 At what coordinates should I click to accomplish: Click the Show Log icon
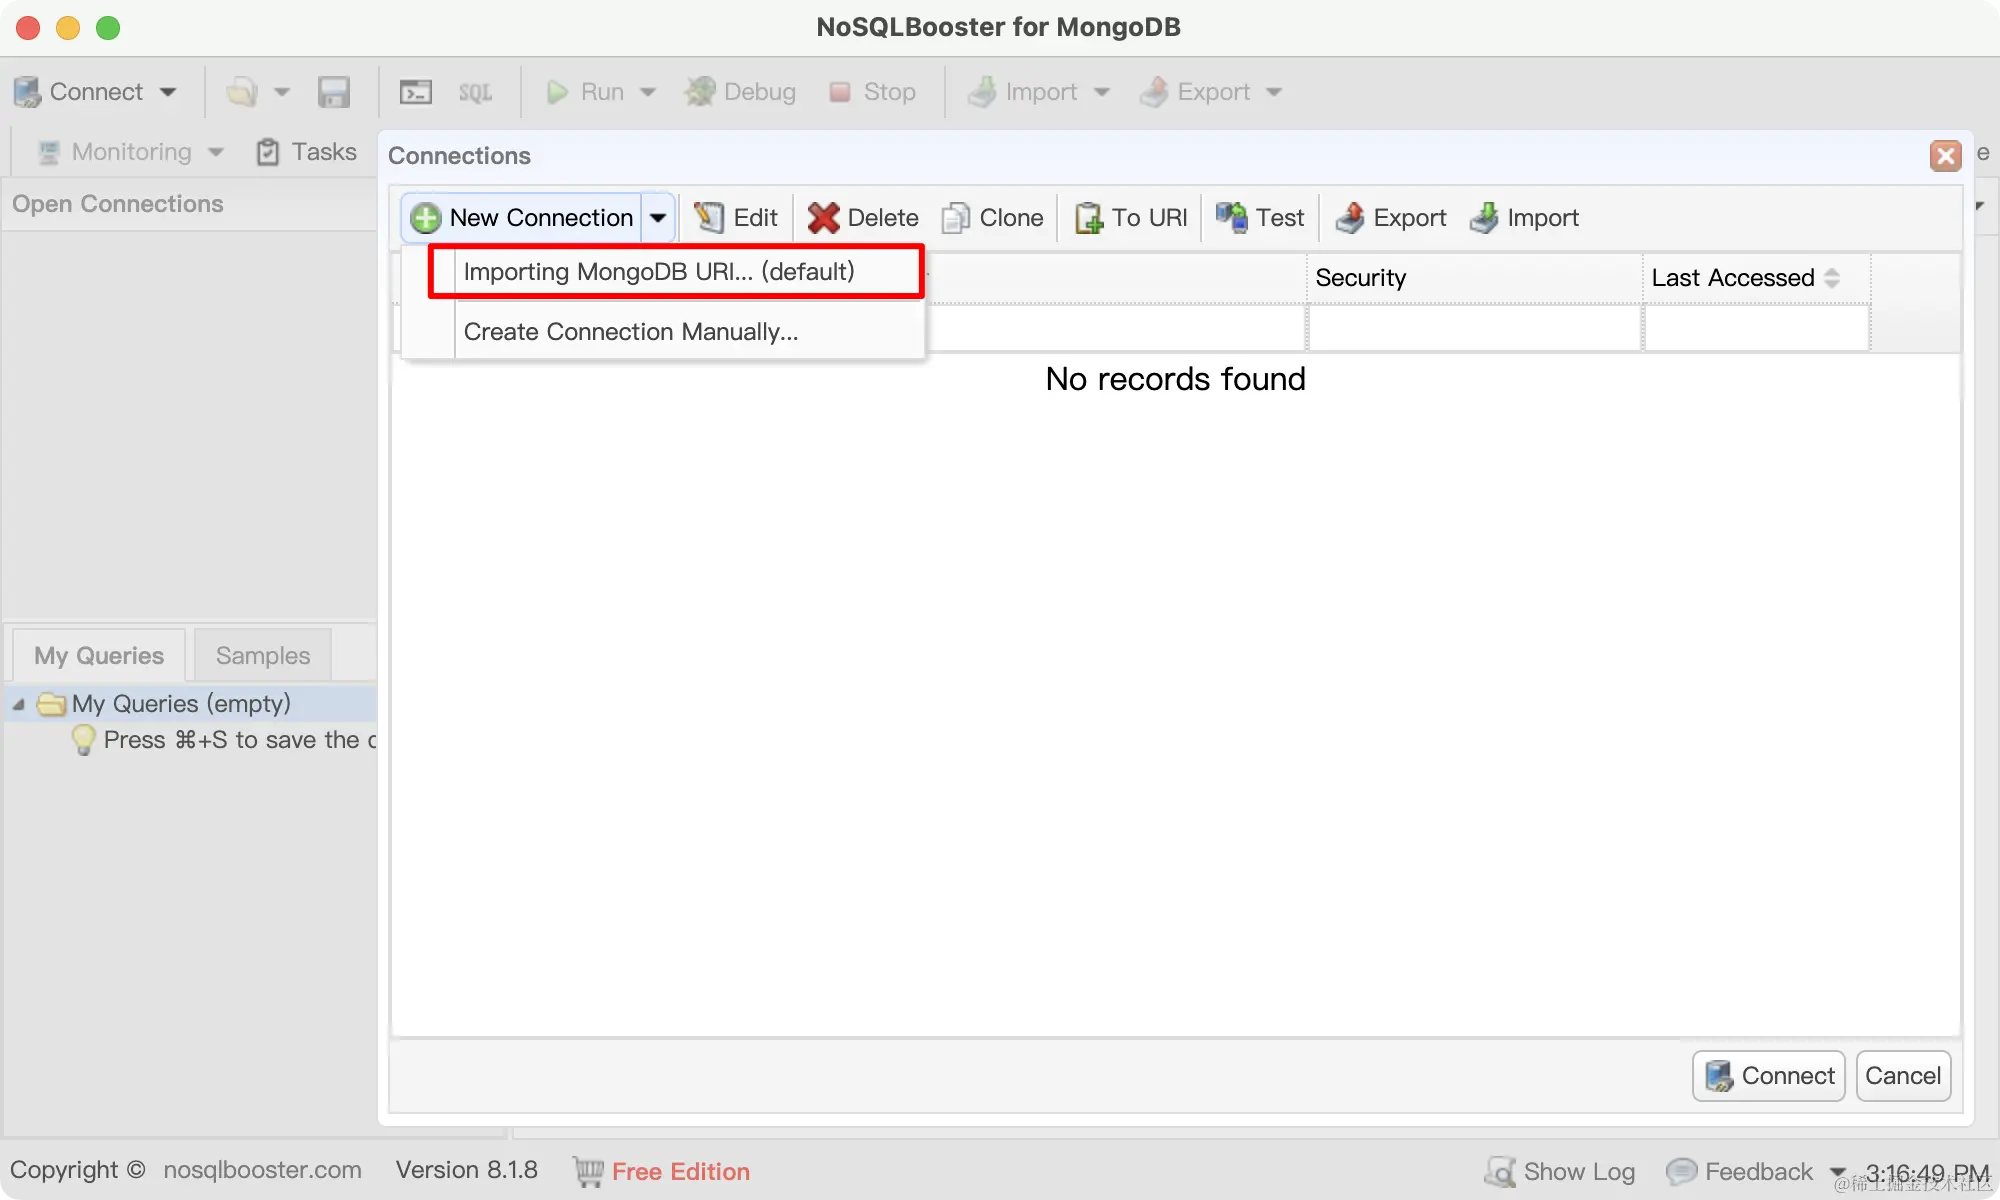(x=1499, y=1171)
